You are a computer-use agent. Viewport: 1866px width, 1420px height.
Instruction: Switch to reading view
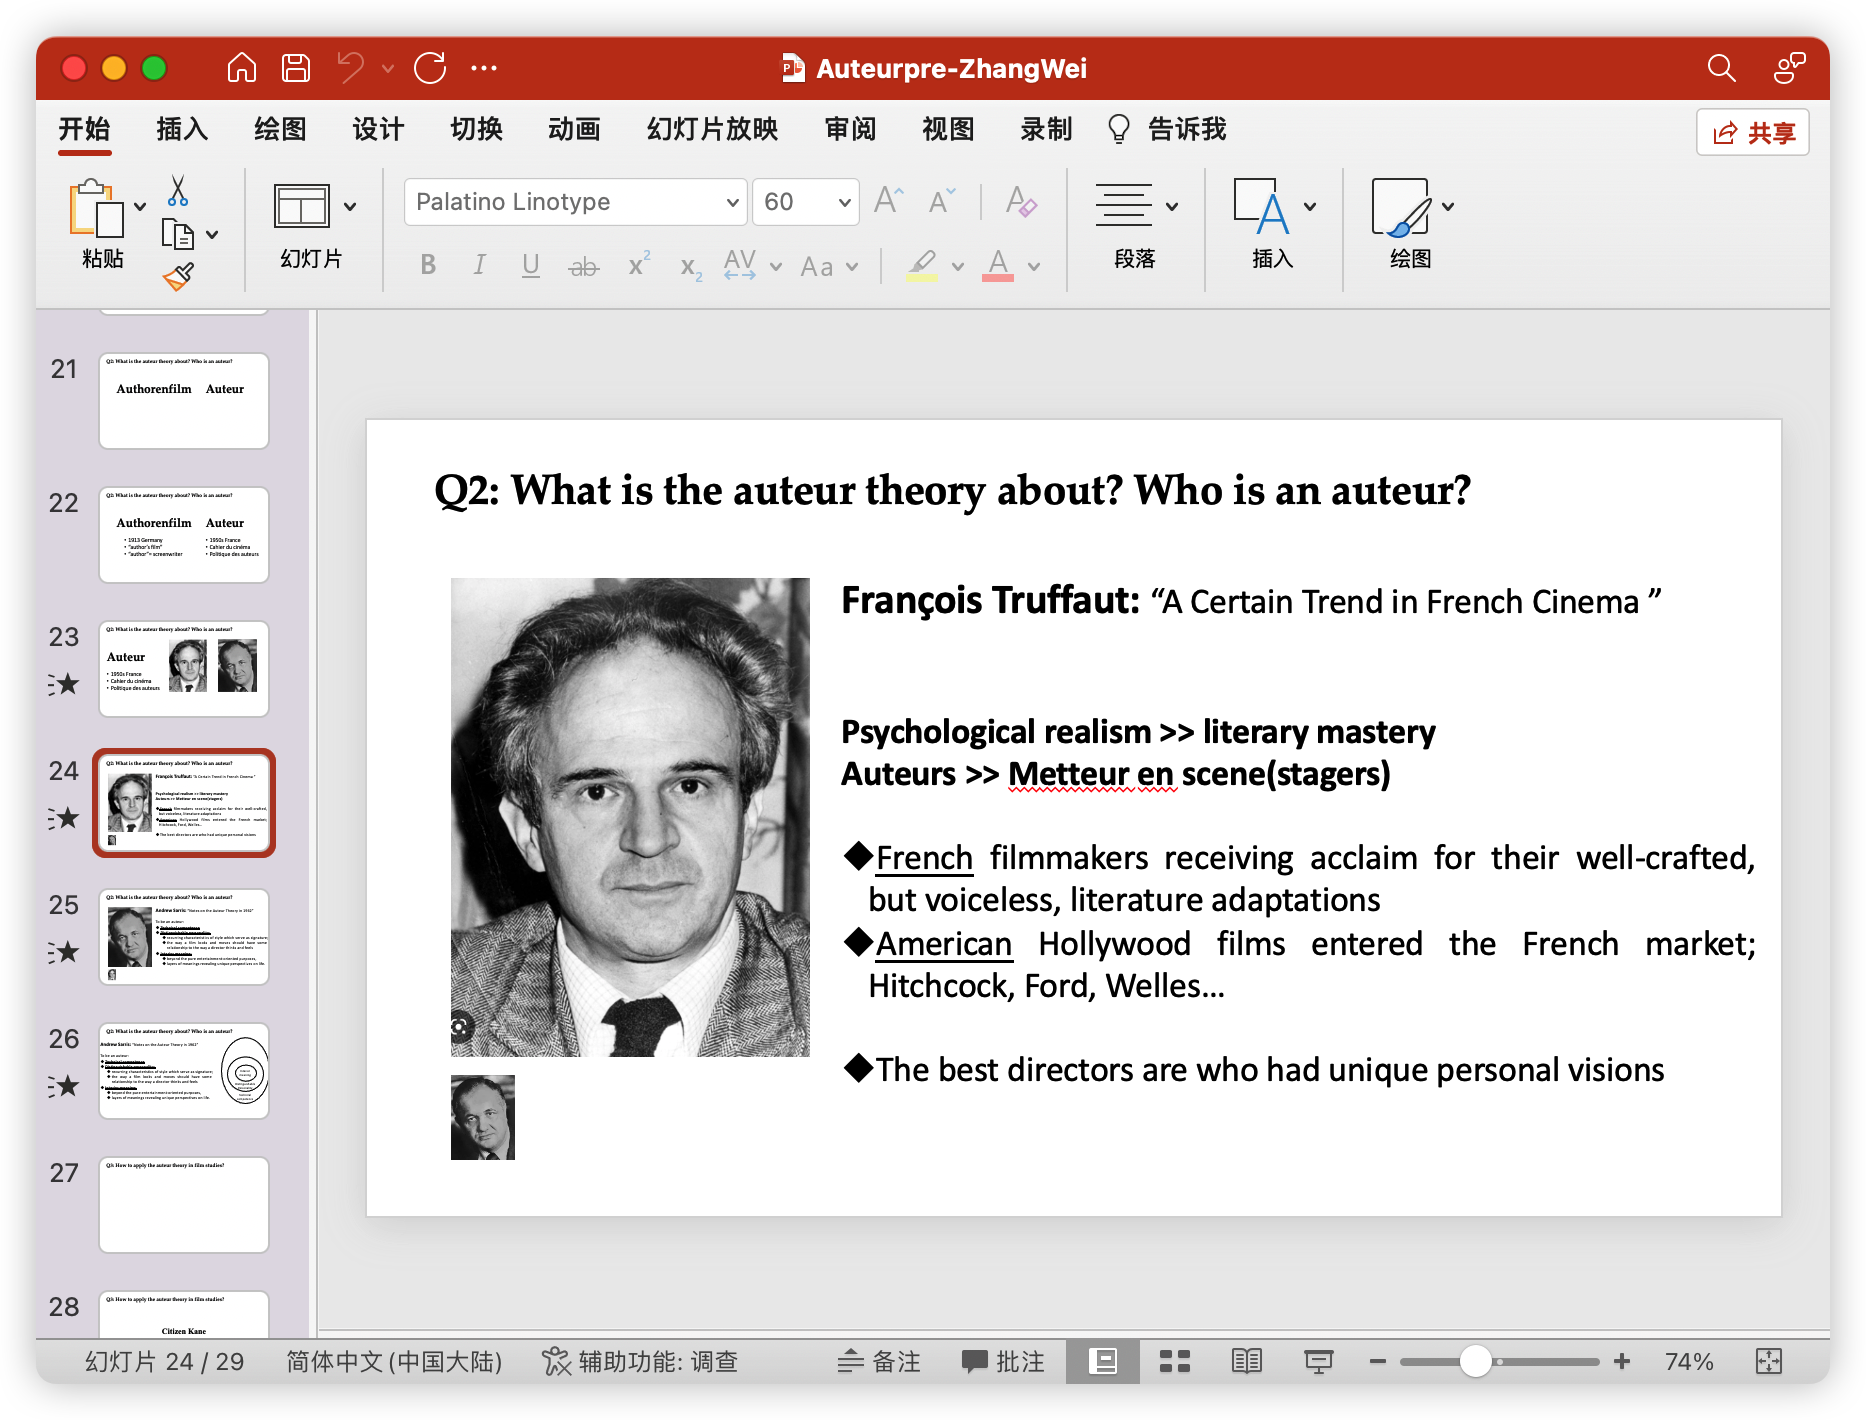point(1247,1361)
